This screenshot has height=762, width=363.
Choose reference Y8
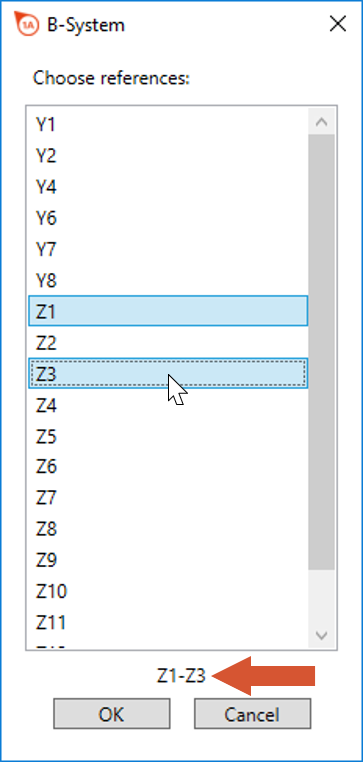(168, 280)
